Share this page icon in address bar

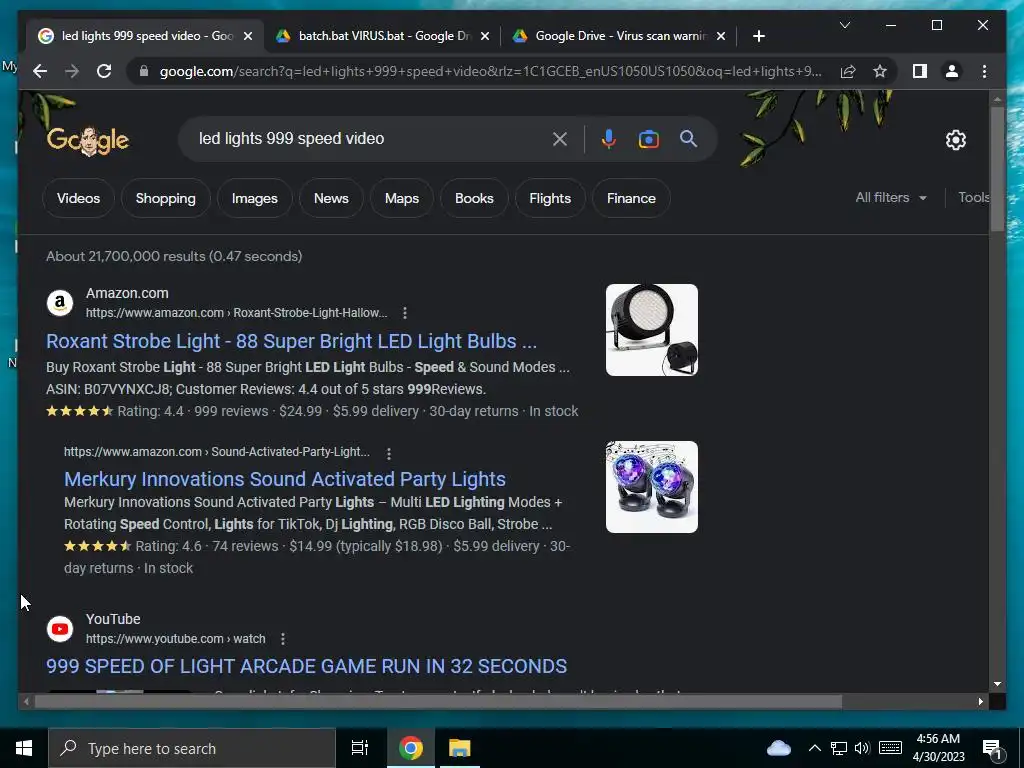[x=848, y=71]
